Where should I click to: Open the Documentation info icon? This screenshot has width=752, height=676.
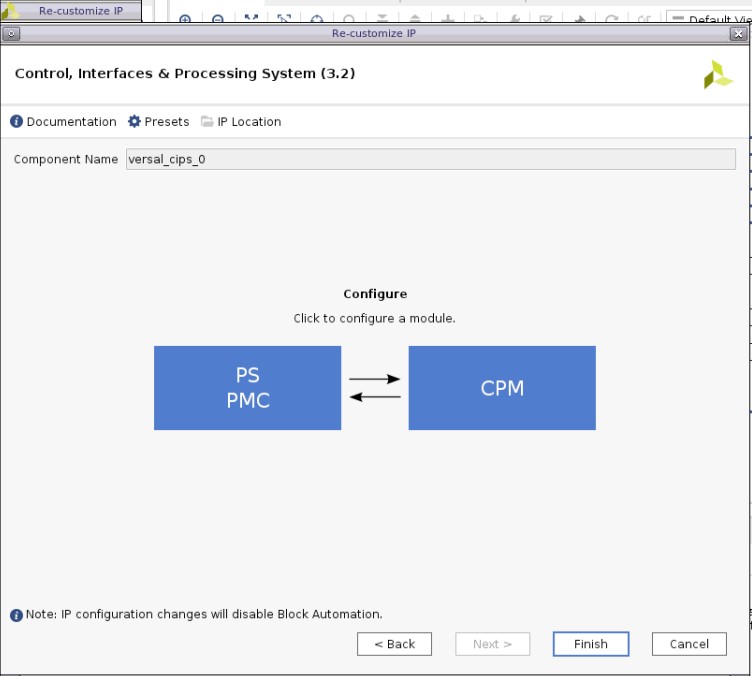(16, 122)
